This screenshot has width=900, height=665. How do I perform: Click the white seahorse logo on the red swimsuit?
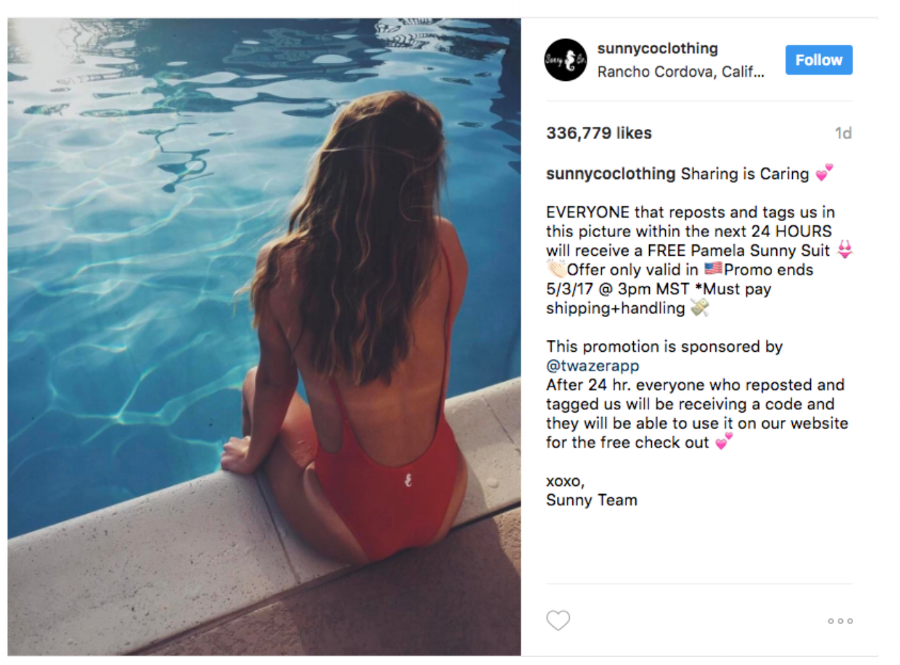coord(409,479)
